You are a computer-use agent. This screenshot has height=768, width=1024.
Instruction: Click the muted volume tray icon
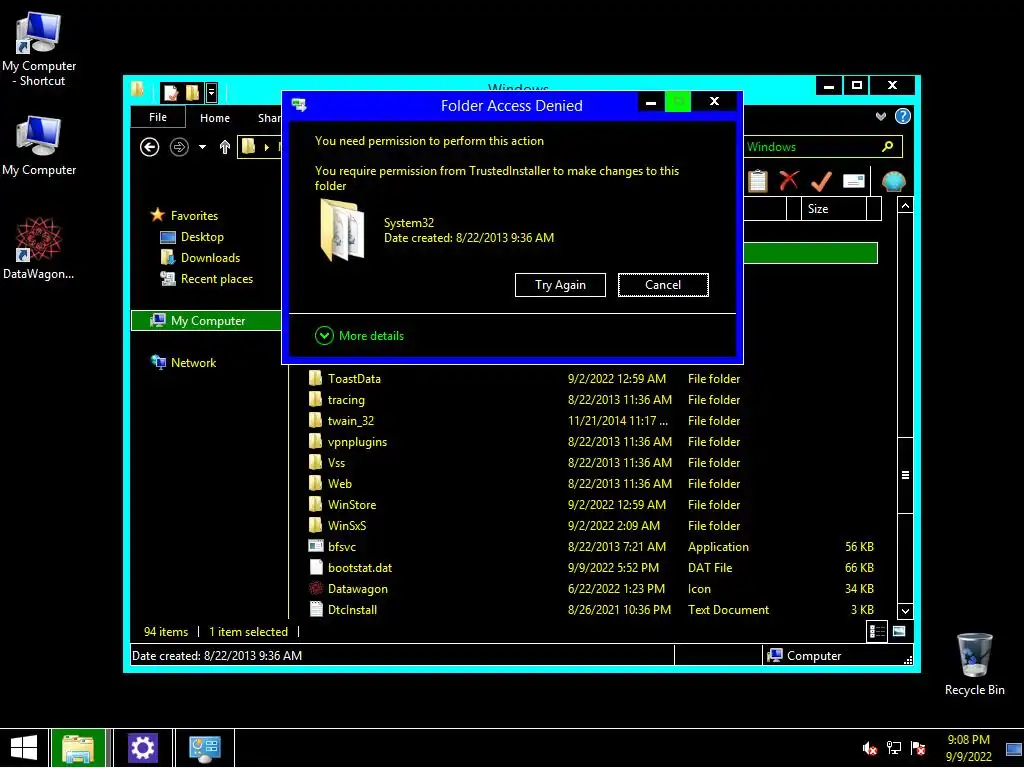[x=869, y=748]
